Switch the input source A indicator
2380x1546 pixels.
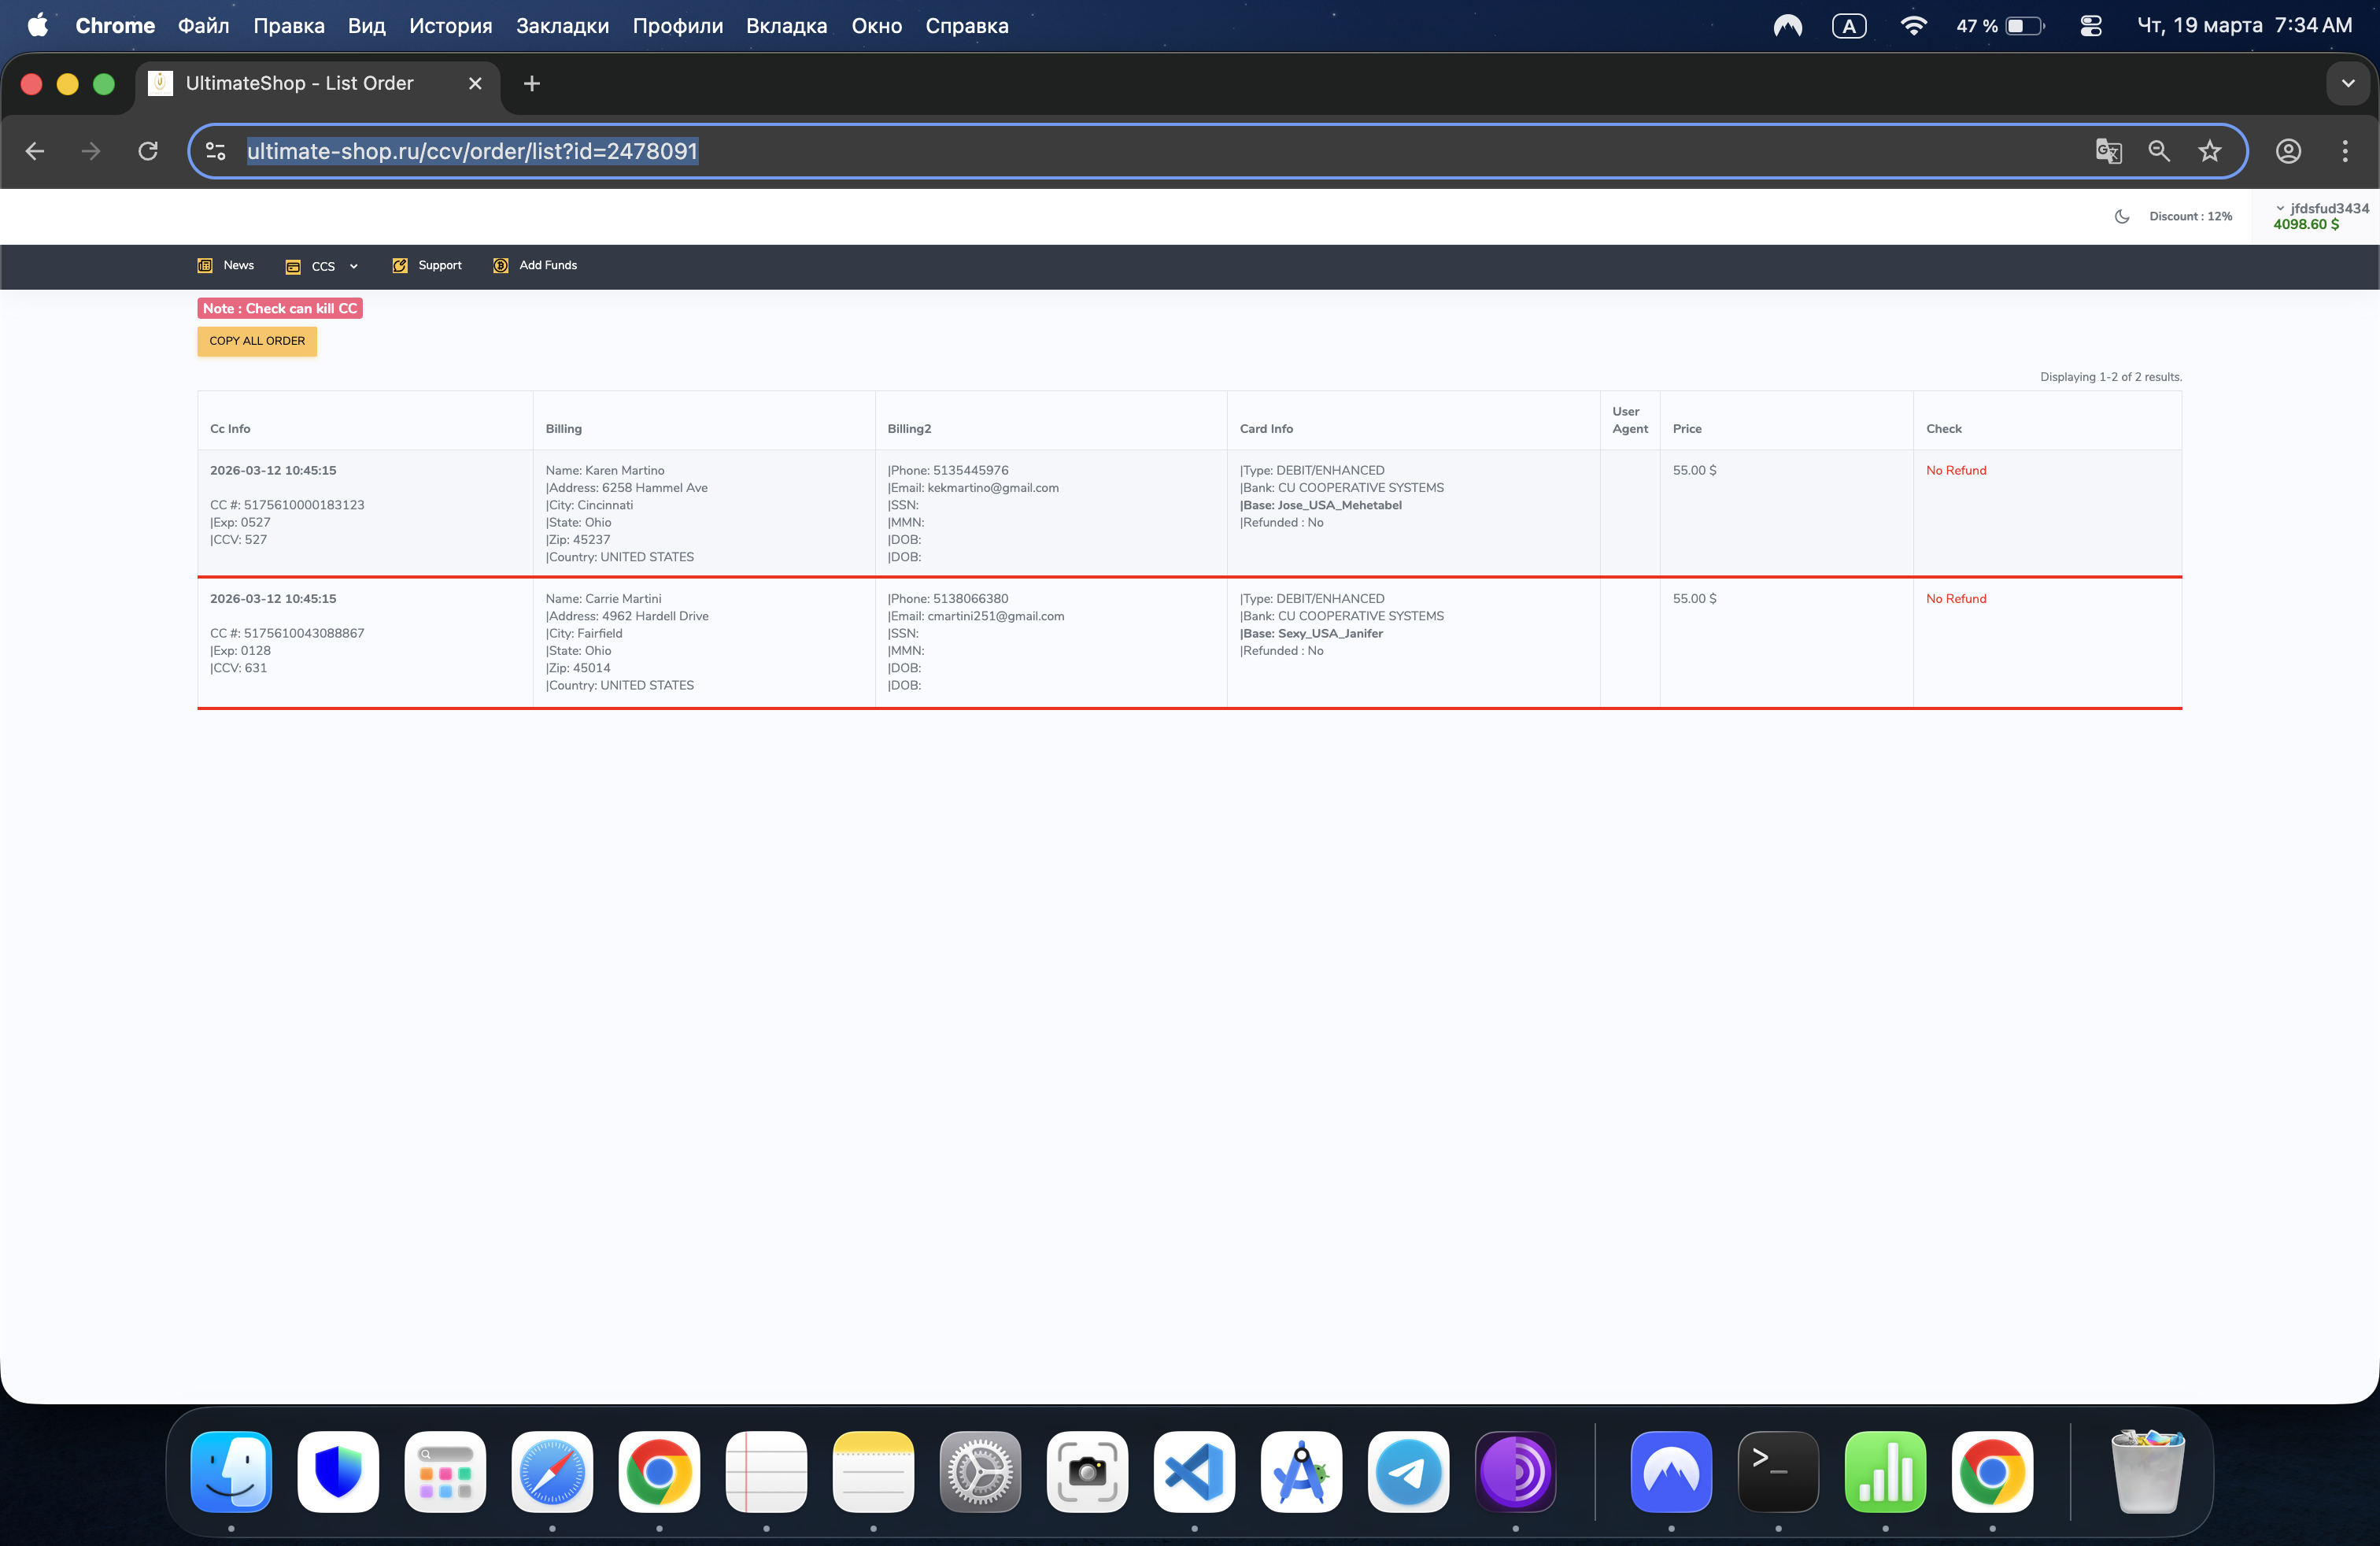[x=1848, y=26]
